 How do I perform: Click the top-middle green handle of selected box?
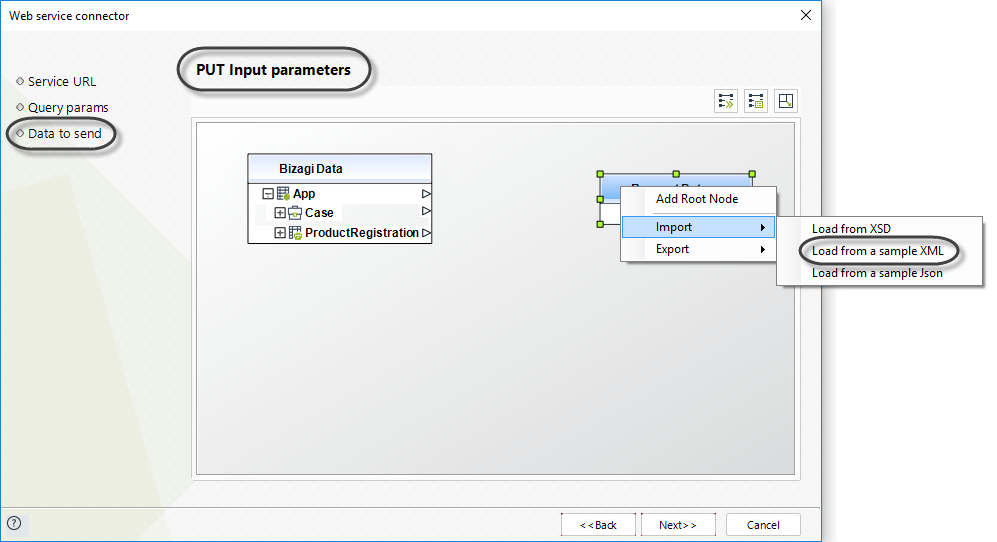pos(676,174)
